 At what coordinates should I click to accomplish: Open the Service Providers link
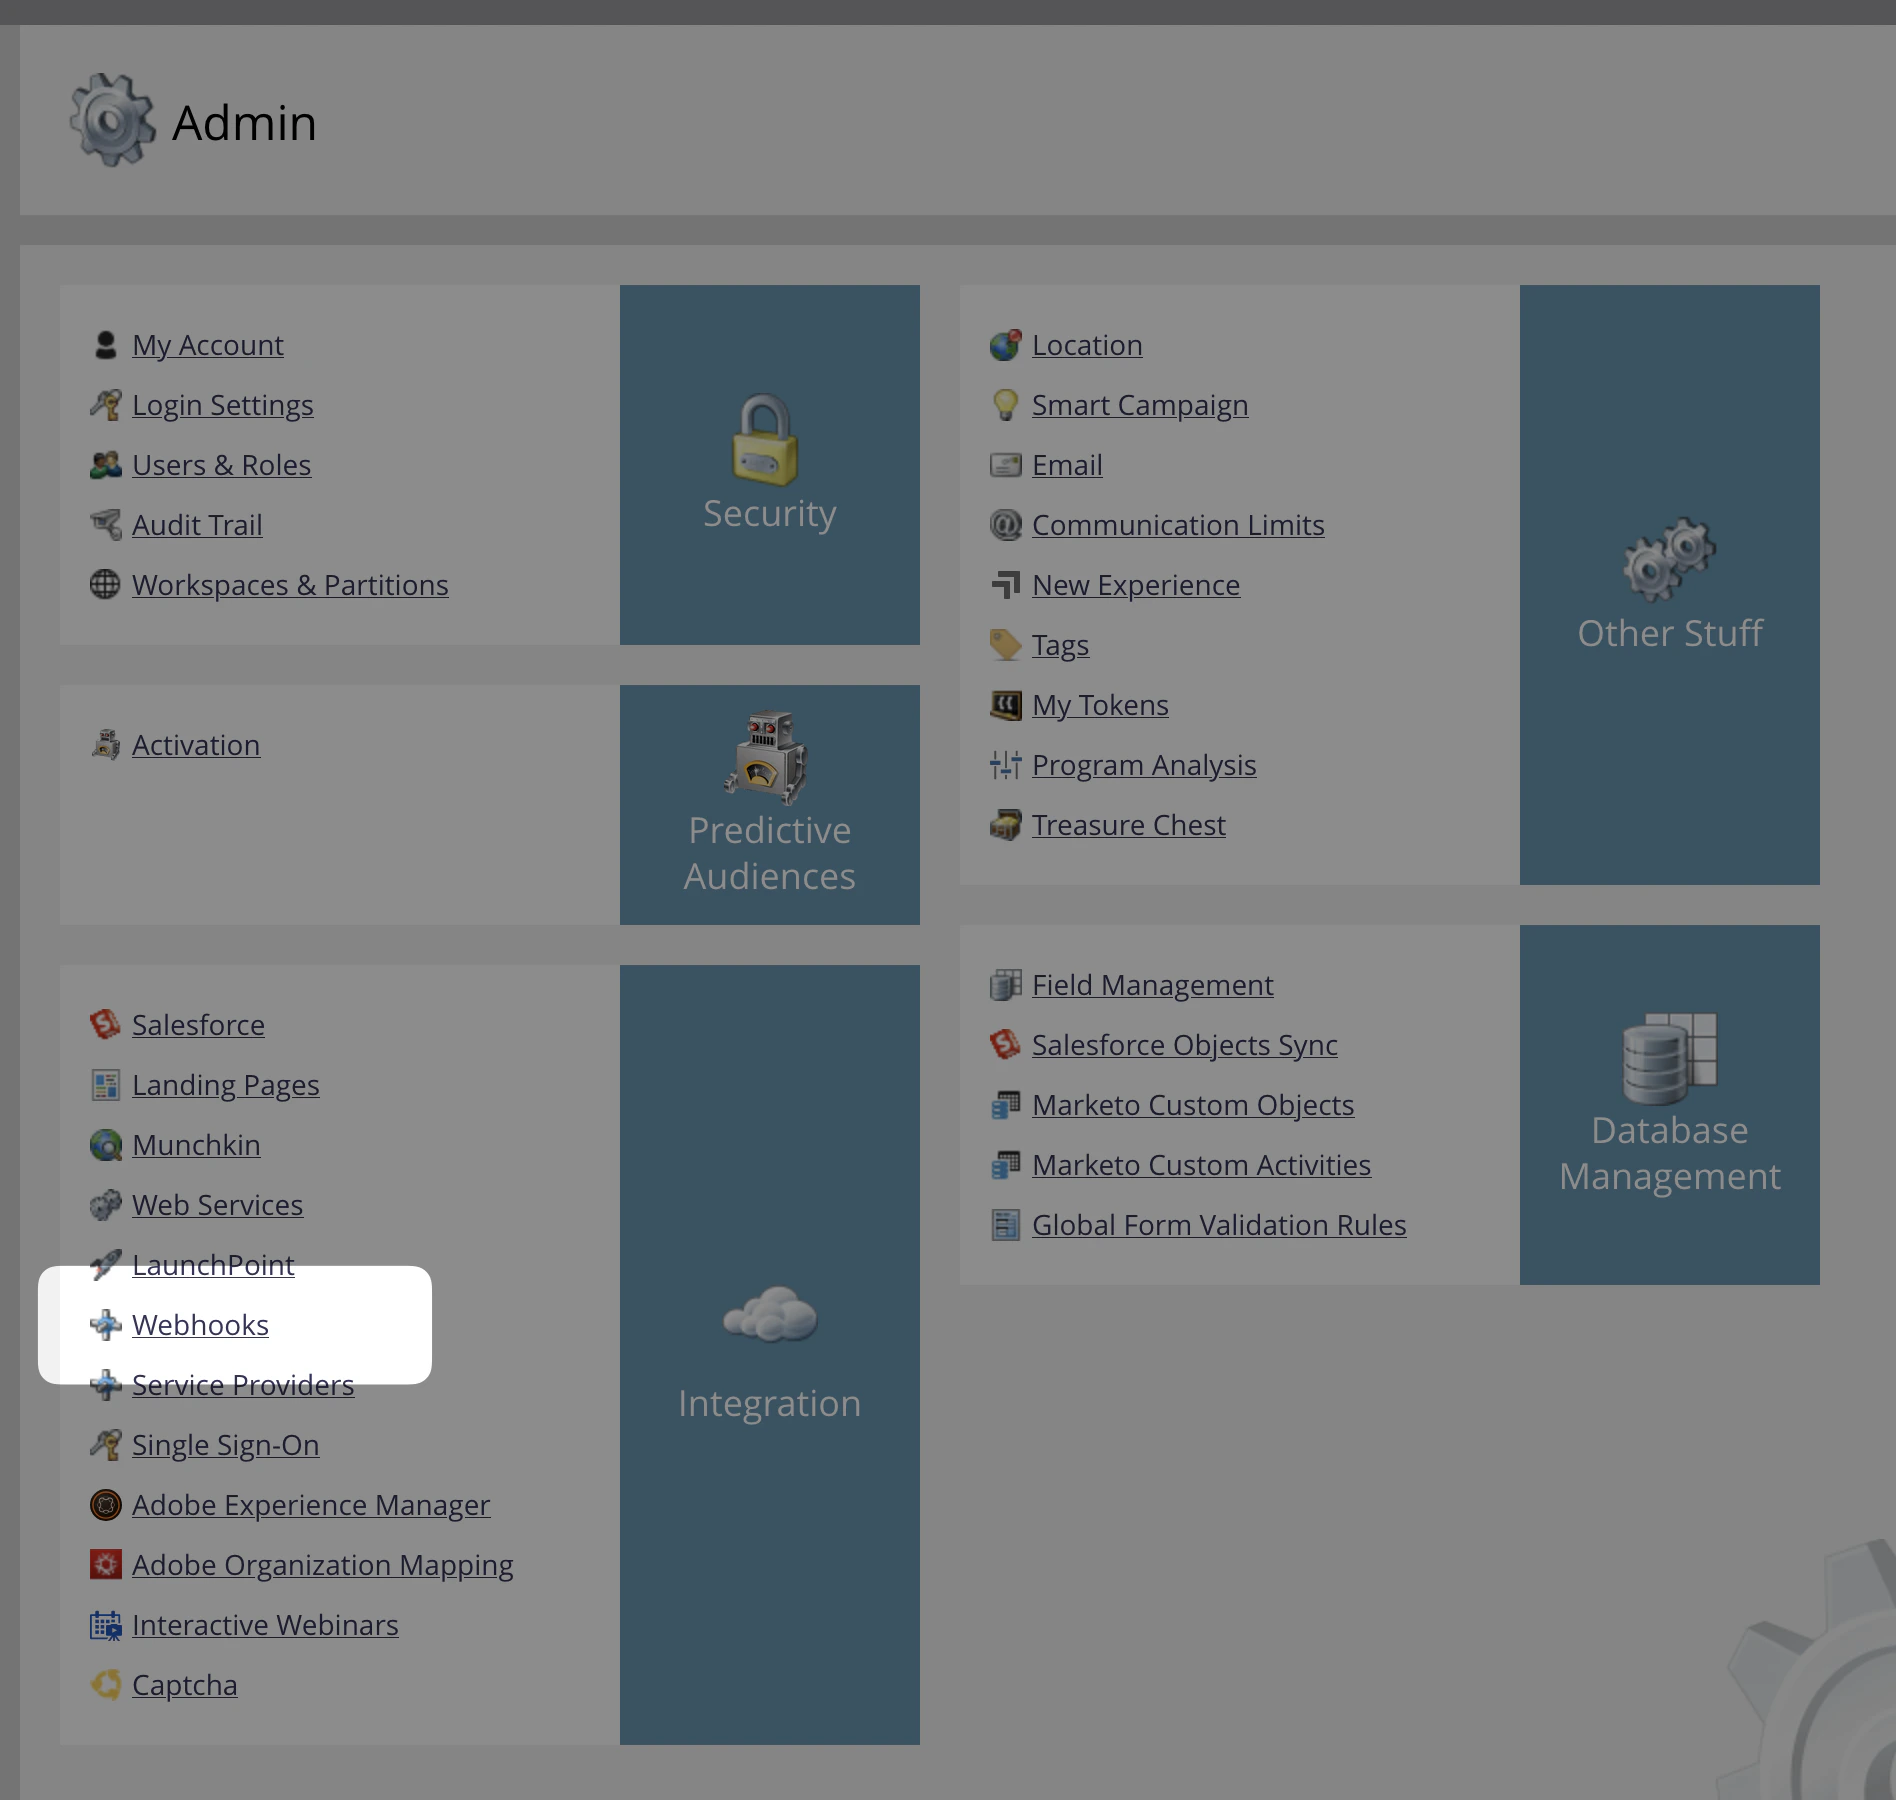(x=243, y=1385)
